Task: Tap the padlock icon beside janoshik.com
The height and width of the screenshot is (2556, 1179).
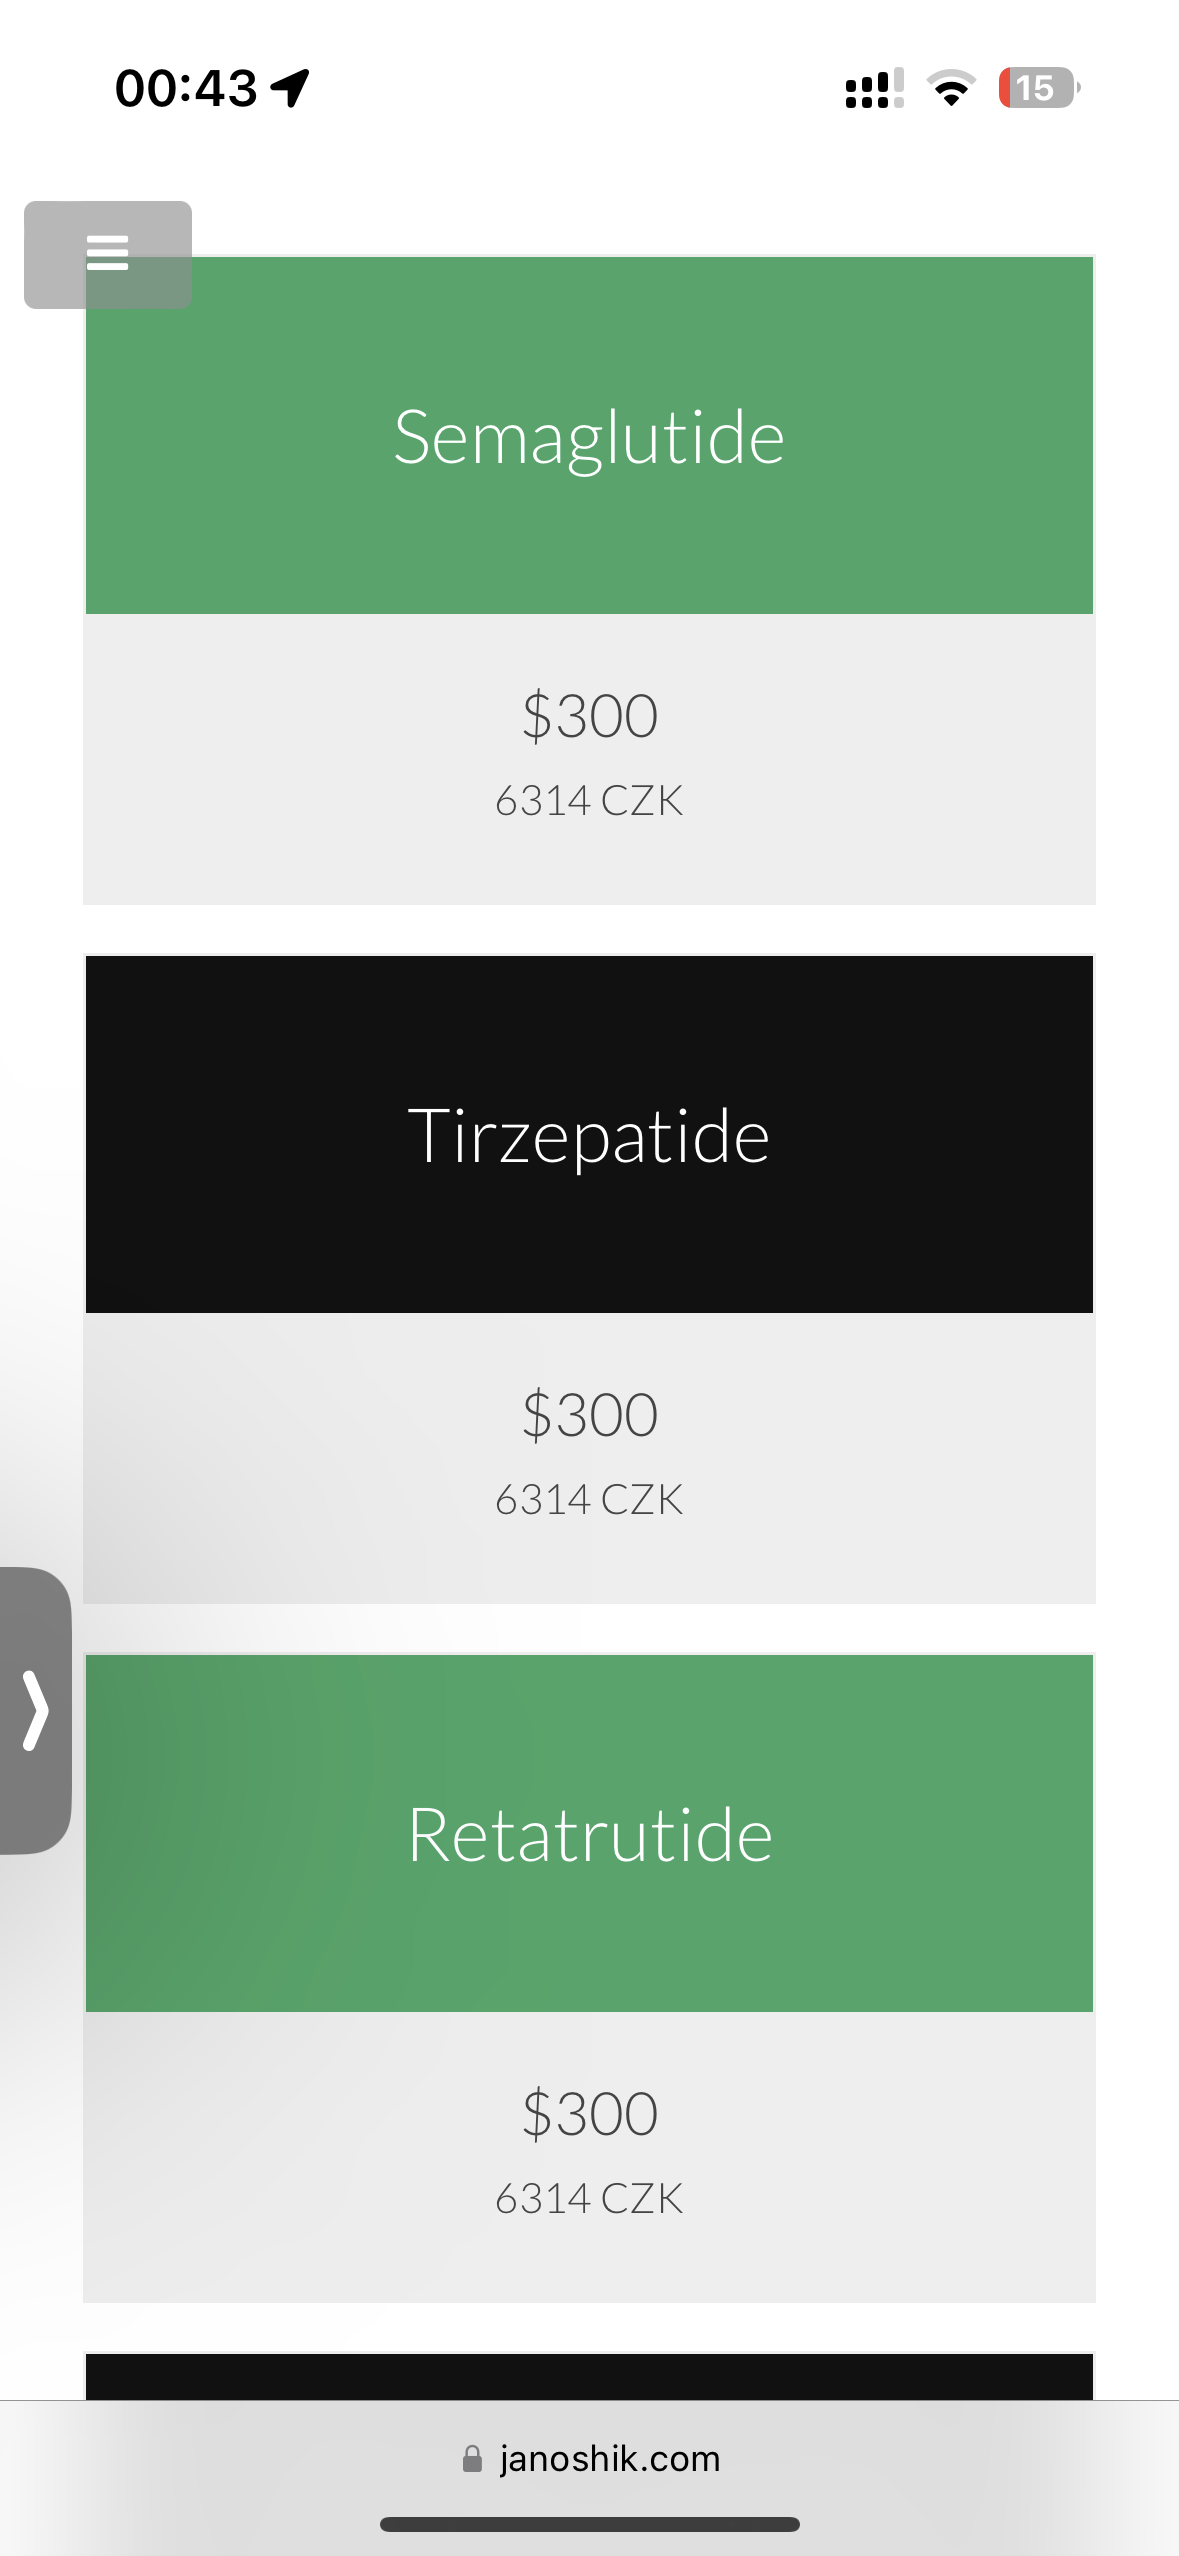Action: 472,2459
